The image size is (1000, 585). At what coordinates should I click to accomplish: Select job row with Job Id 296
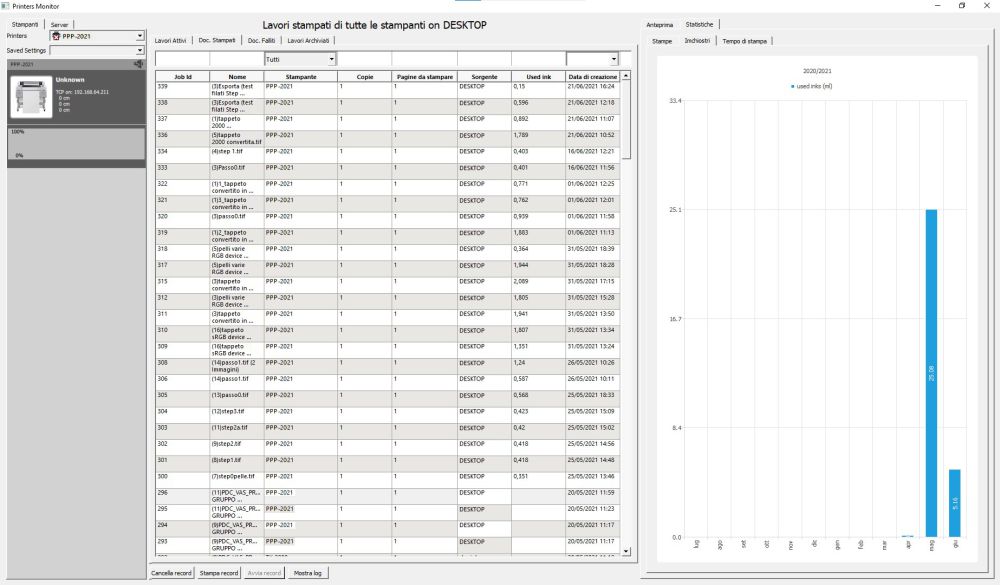(387, 496)
